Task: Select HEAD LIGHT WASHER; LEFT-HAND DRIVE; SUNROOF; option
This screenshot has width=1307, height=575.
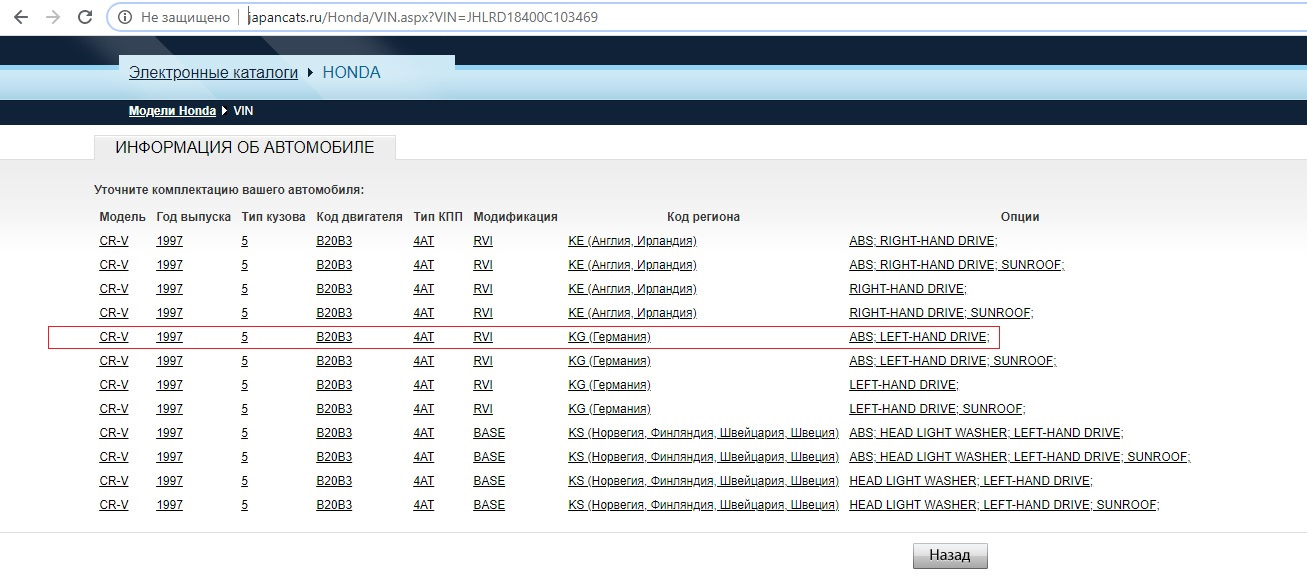Action: coord(1004,505)
